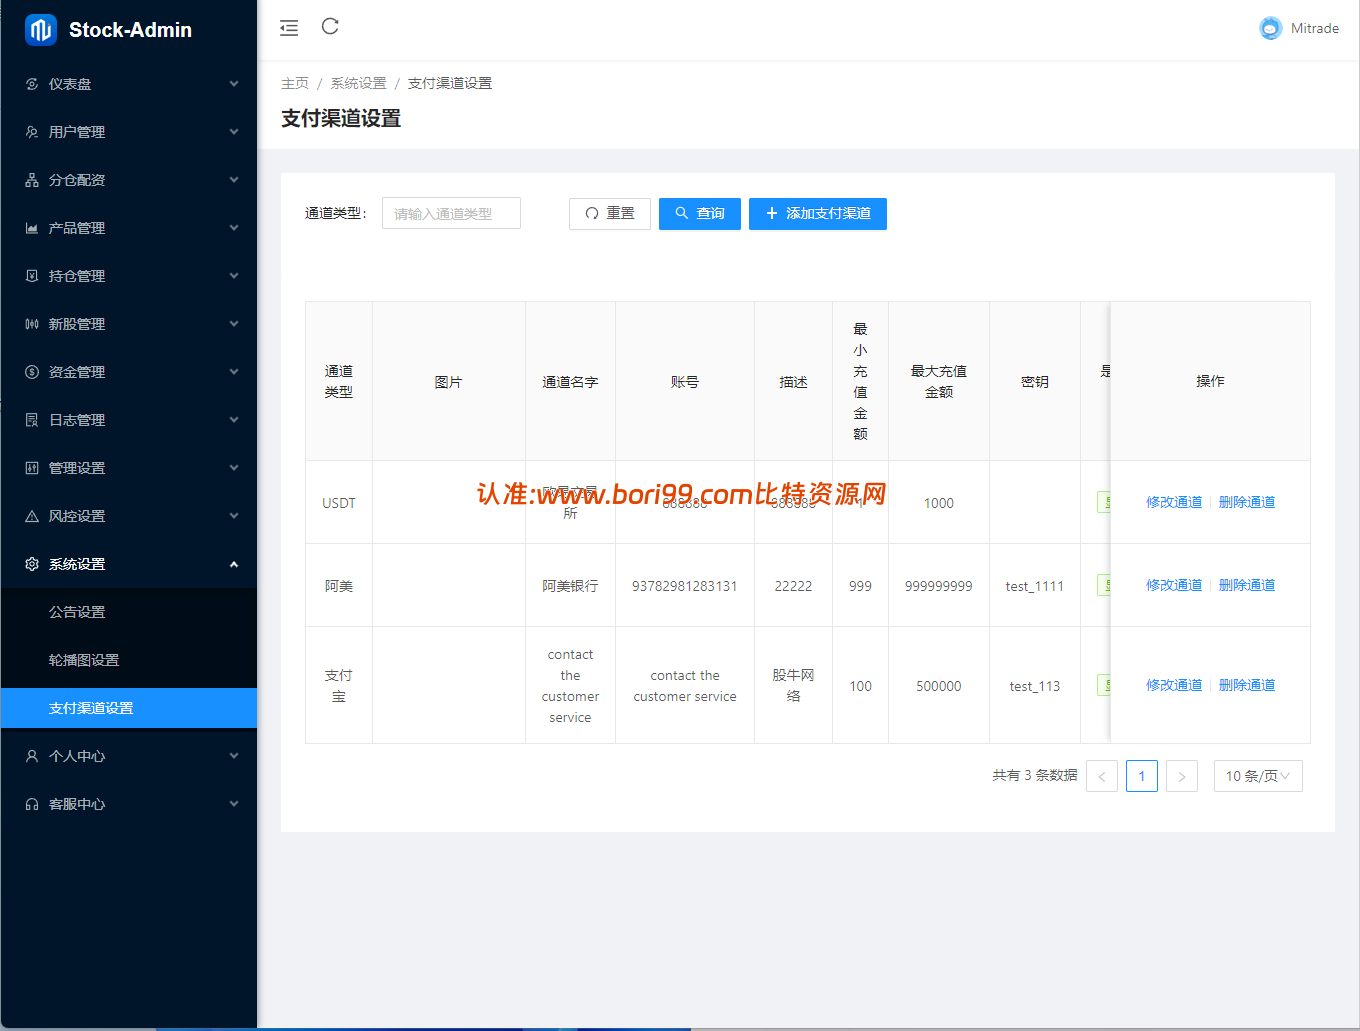Image resolution: width=1360 pixels, height=1031 pixels.
Task: Click the warning triangle icon beside 风控设置
Action: [32, 516]
